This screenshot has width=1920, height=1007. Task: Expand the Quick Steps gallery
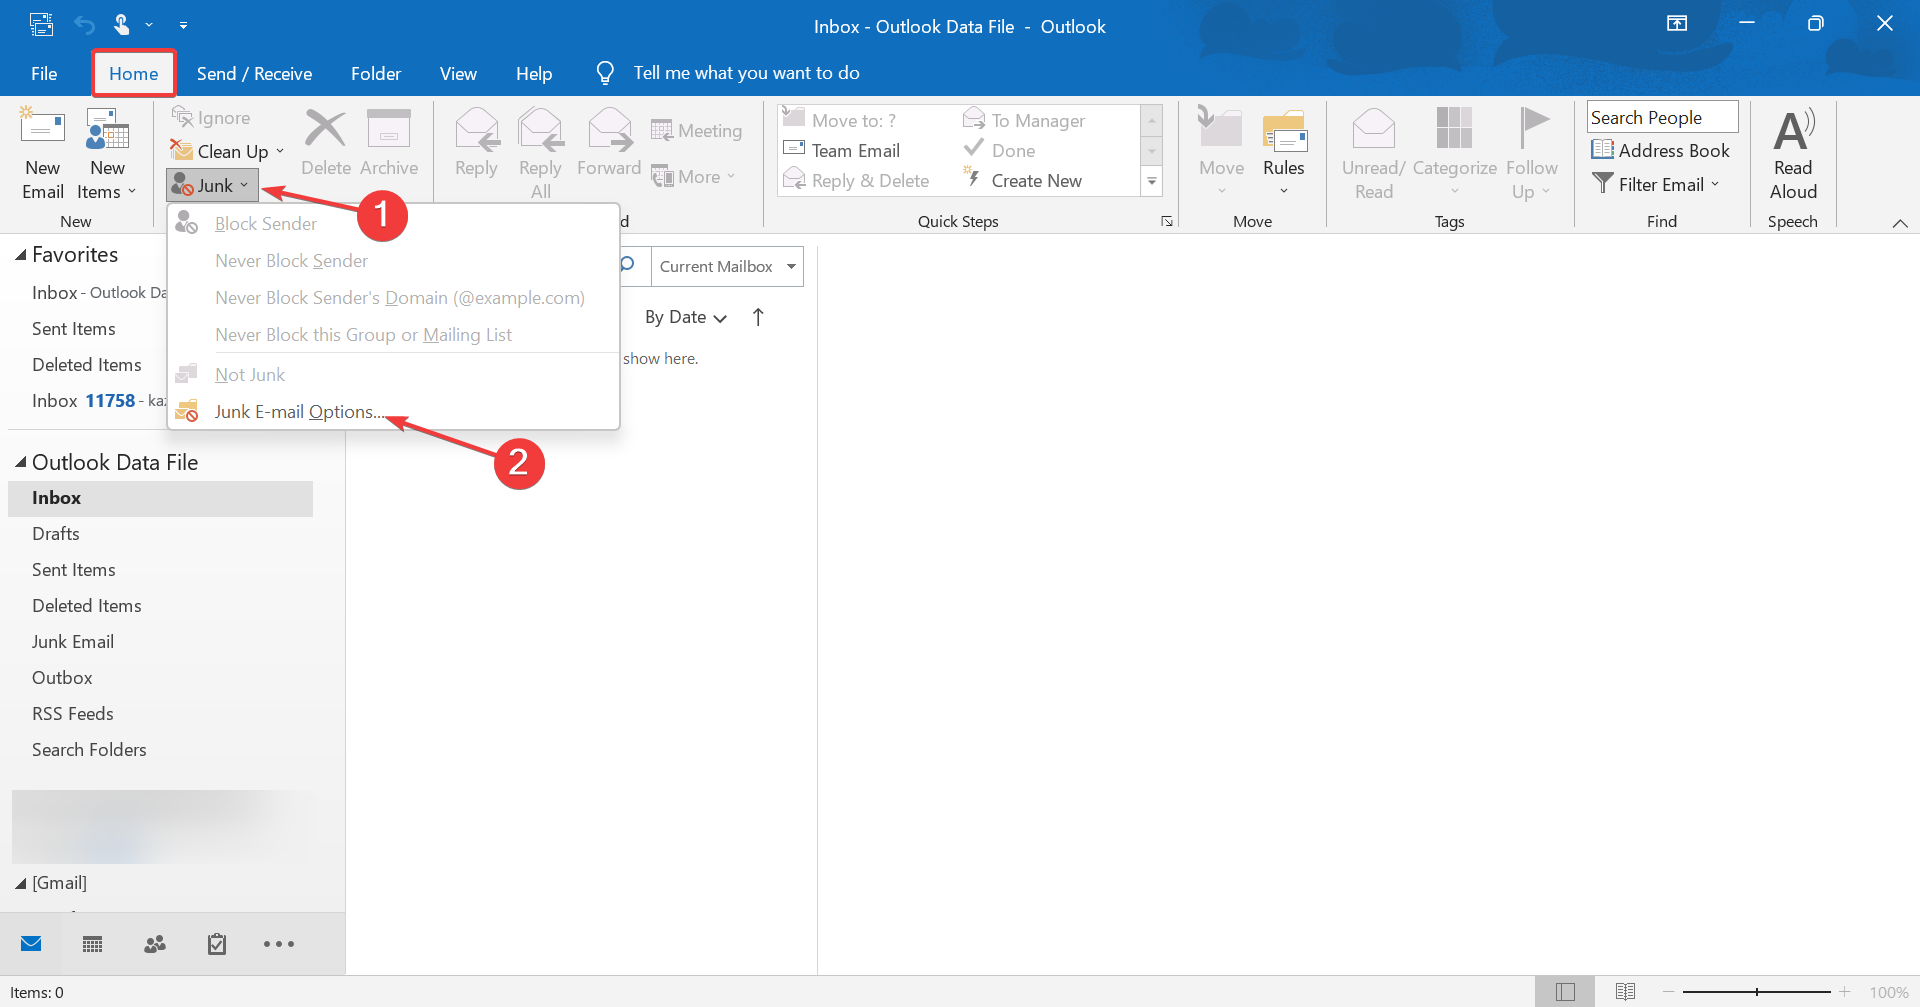point(1152,181)
